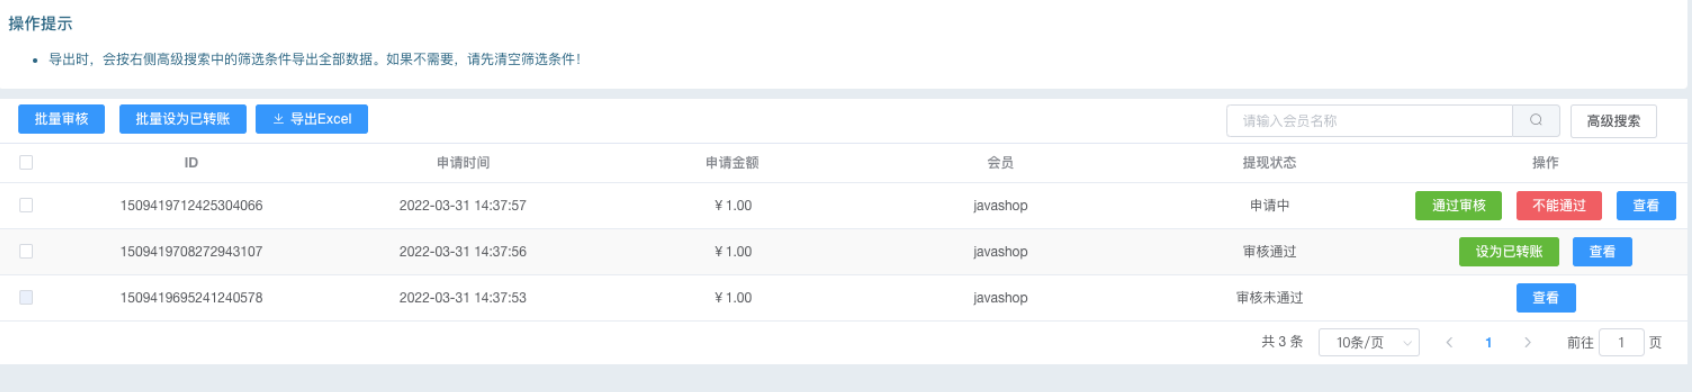Screen dimensions: 1692x392
Task: Check the row 1509419712425304066 checkbox
Action: (x=26, y=205)
